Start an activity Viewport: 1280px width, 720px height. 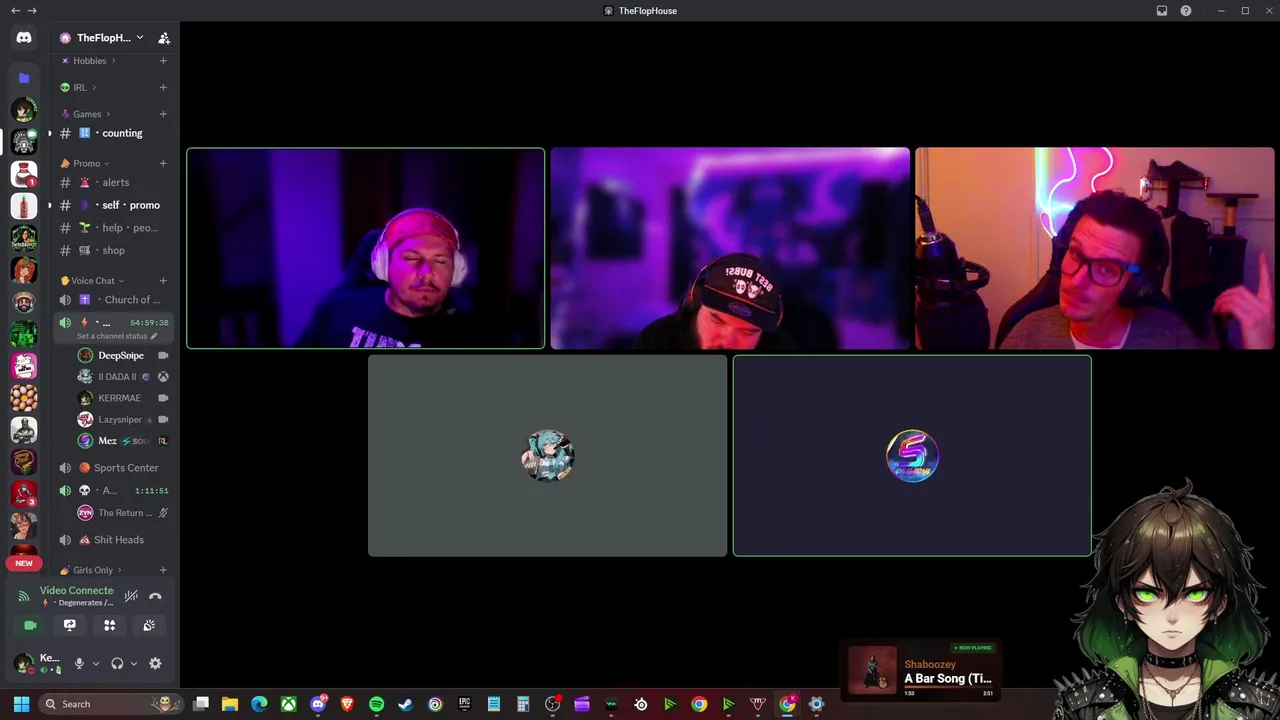click(x=110, y=625)
